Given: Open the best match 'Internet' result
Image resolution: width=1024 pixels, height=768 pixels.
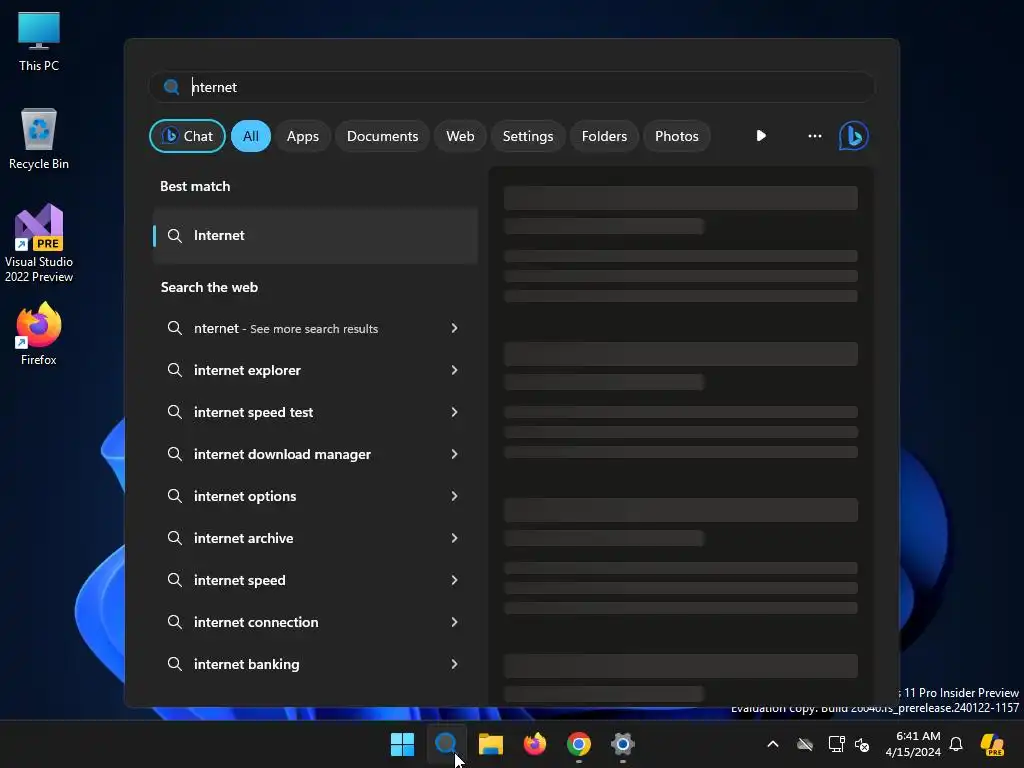Looking at the screenshot, I should point(315,235).
